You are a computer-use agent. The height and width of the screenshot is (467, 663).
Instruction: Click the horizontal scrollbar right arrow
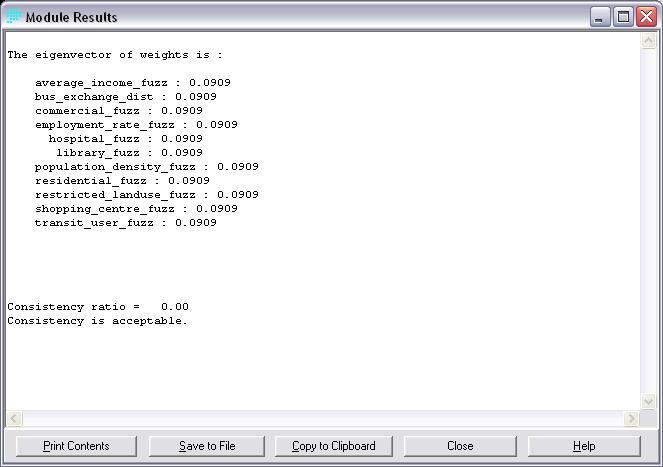click(631, 418)
